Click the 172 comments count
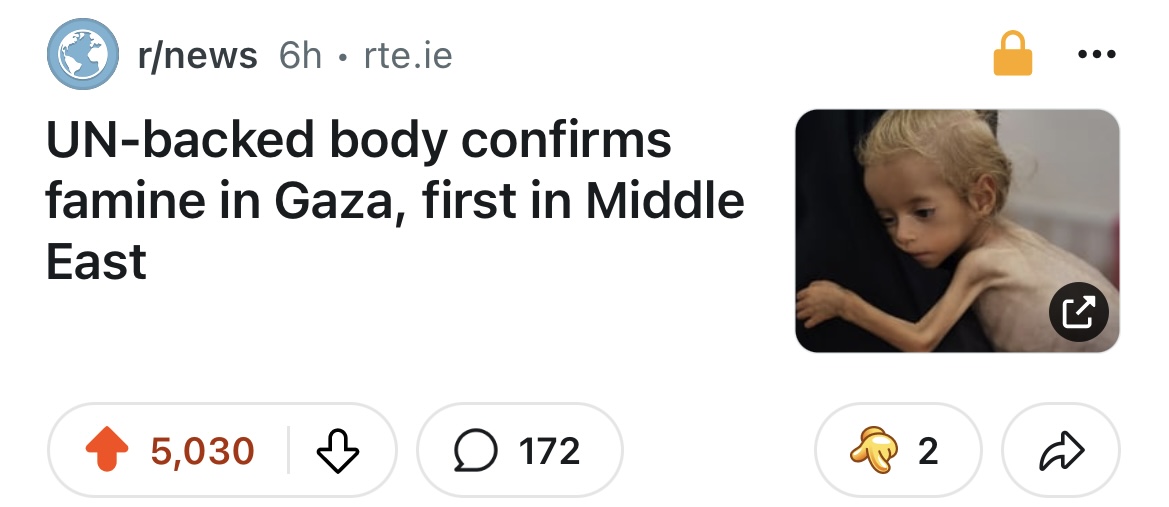 point(550,451)
